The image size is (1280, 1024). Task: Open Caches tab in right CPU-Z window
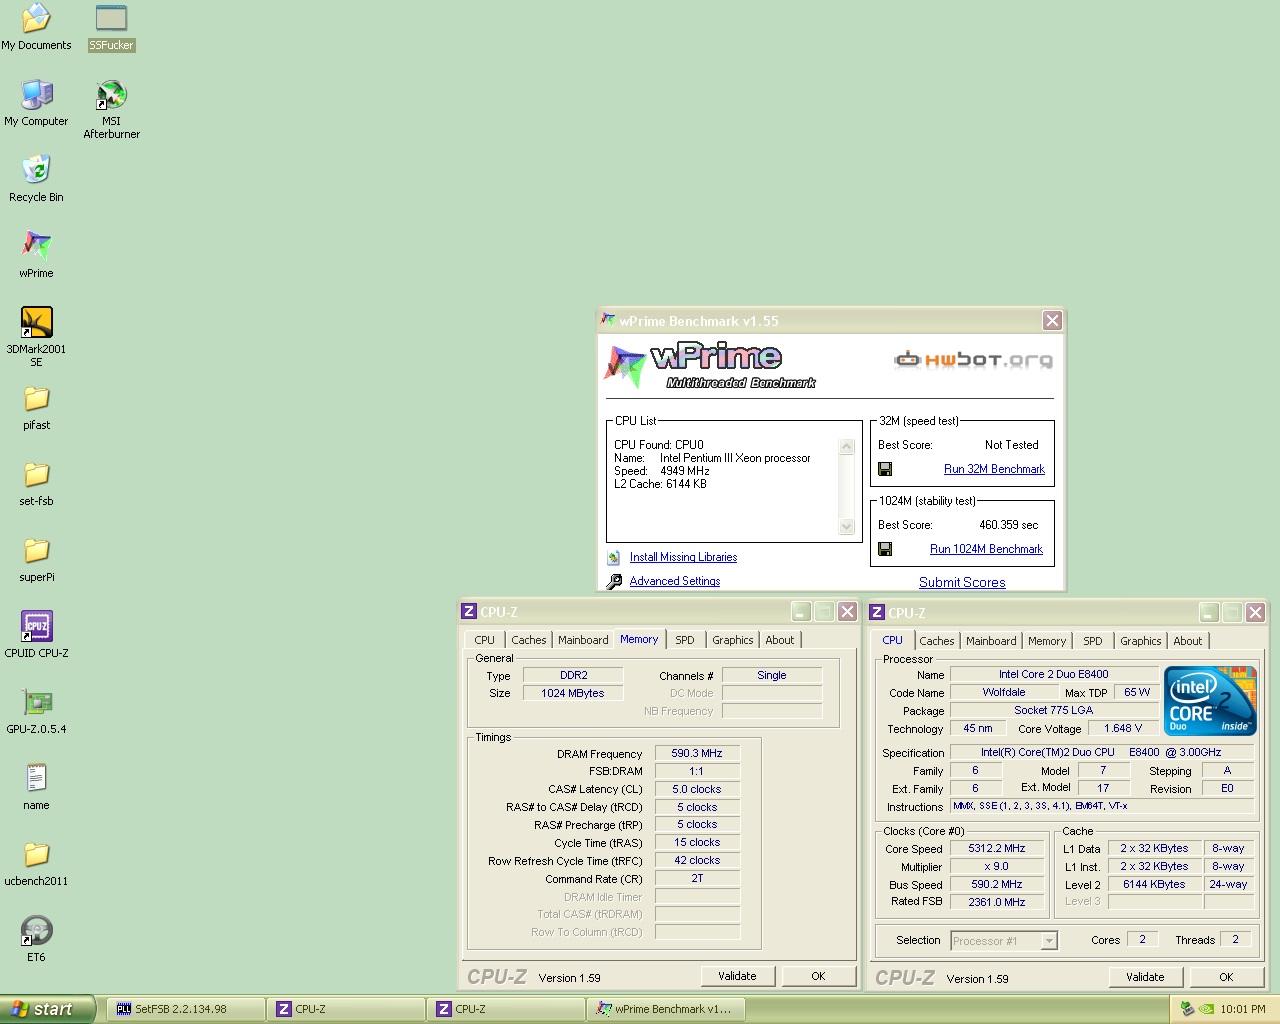coord(937,641)
